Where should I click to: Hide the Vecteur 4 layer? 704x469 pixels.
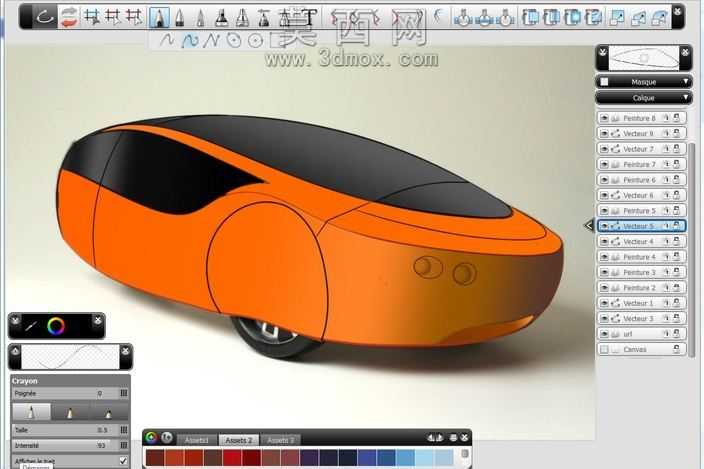pyautogui.click(x=604, y=241)
